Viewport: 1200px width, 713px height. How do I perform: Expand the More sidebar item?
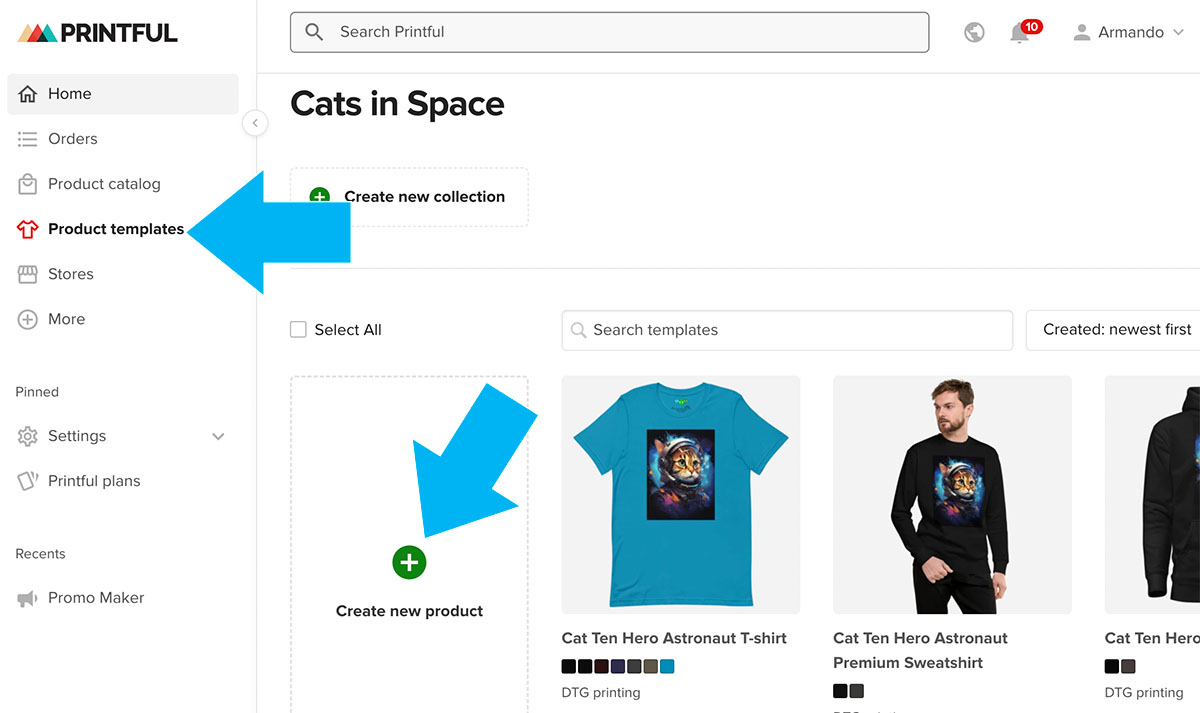tap(66, 319)
